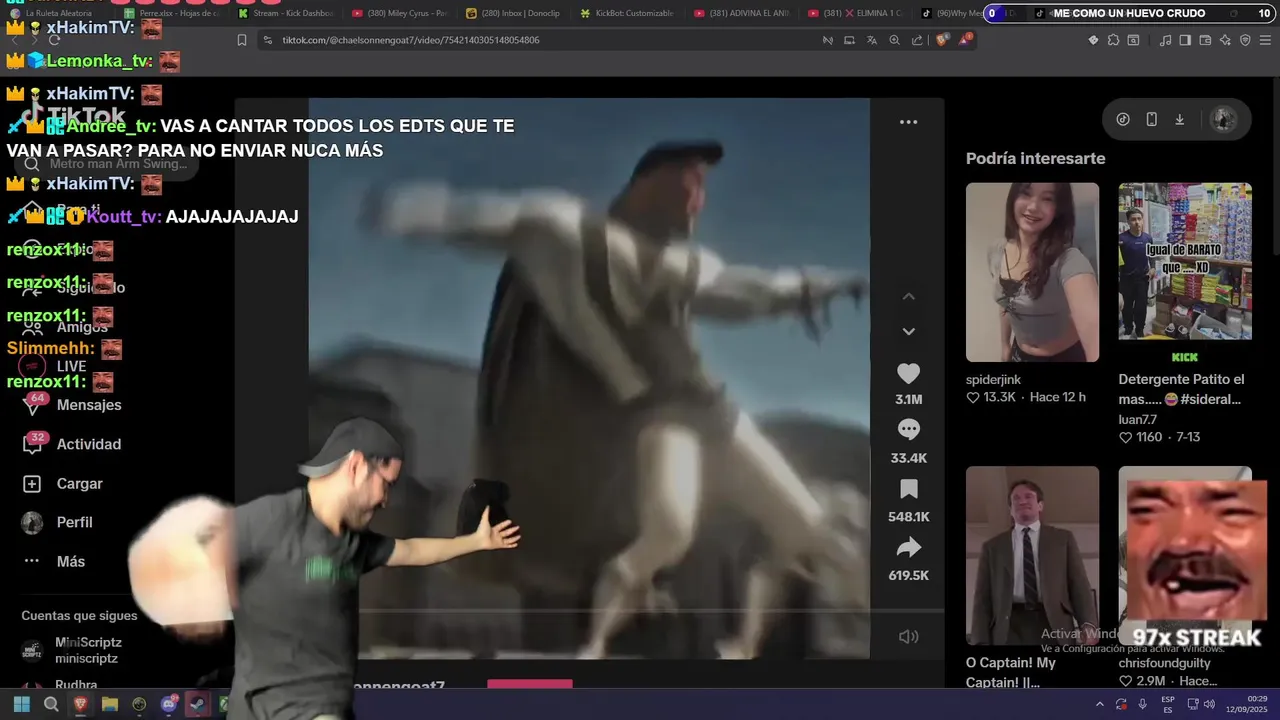The image size is (1280, 720).
Task: Open Perfil in the TikTok sidebar
Action: click(58, 522)
